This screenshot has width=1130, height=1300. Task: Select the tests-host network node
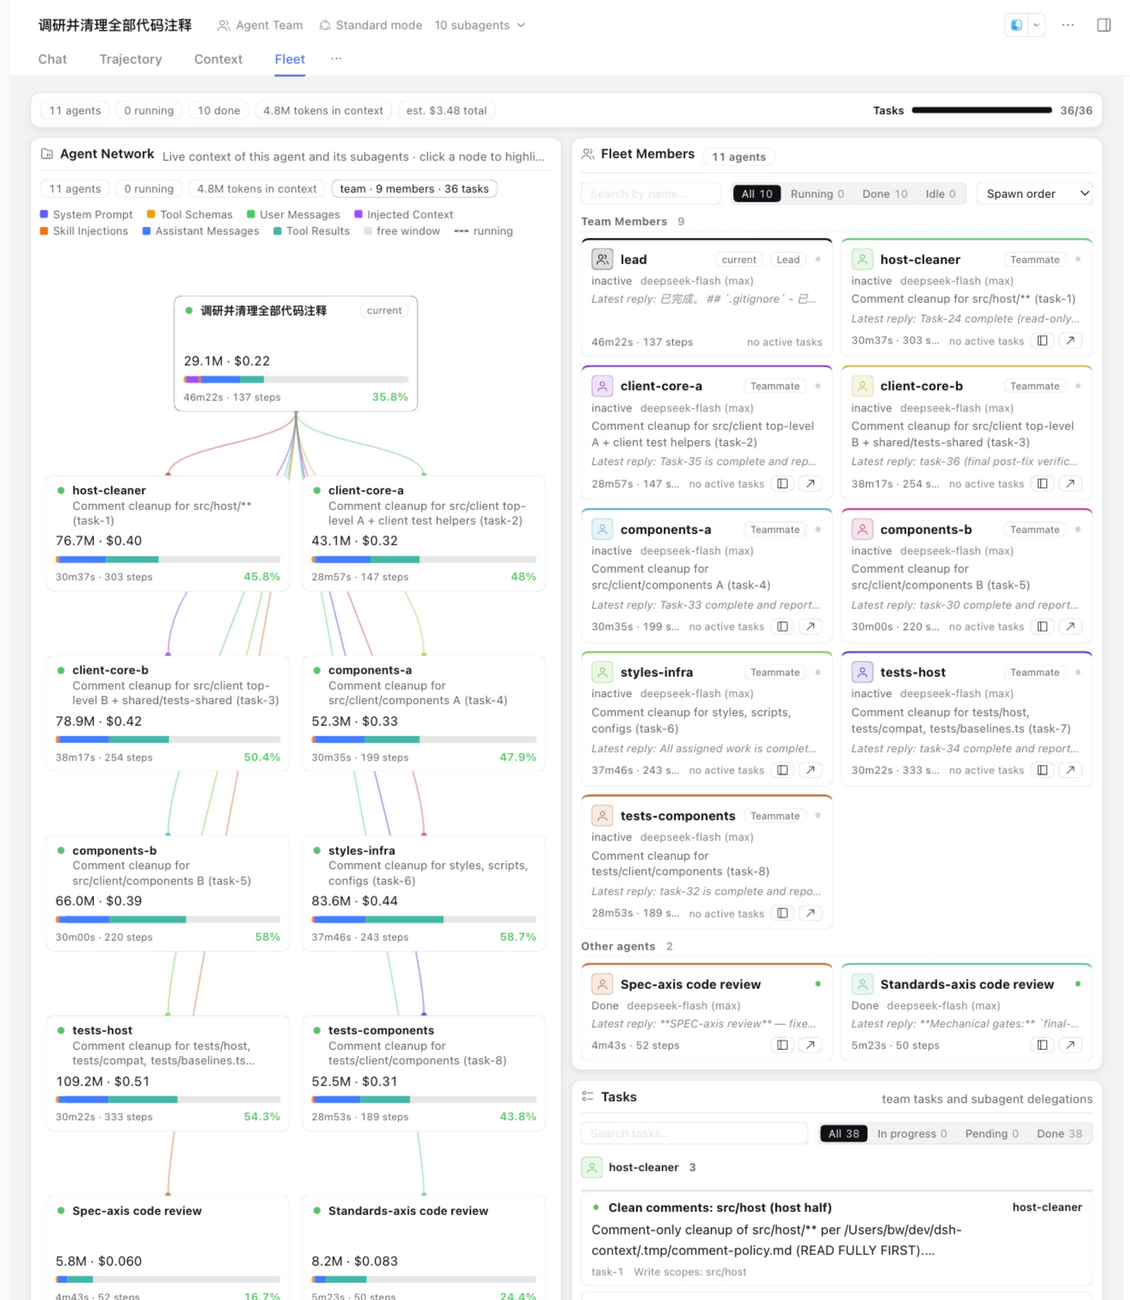tap(168, 1073)
